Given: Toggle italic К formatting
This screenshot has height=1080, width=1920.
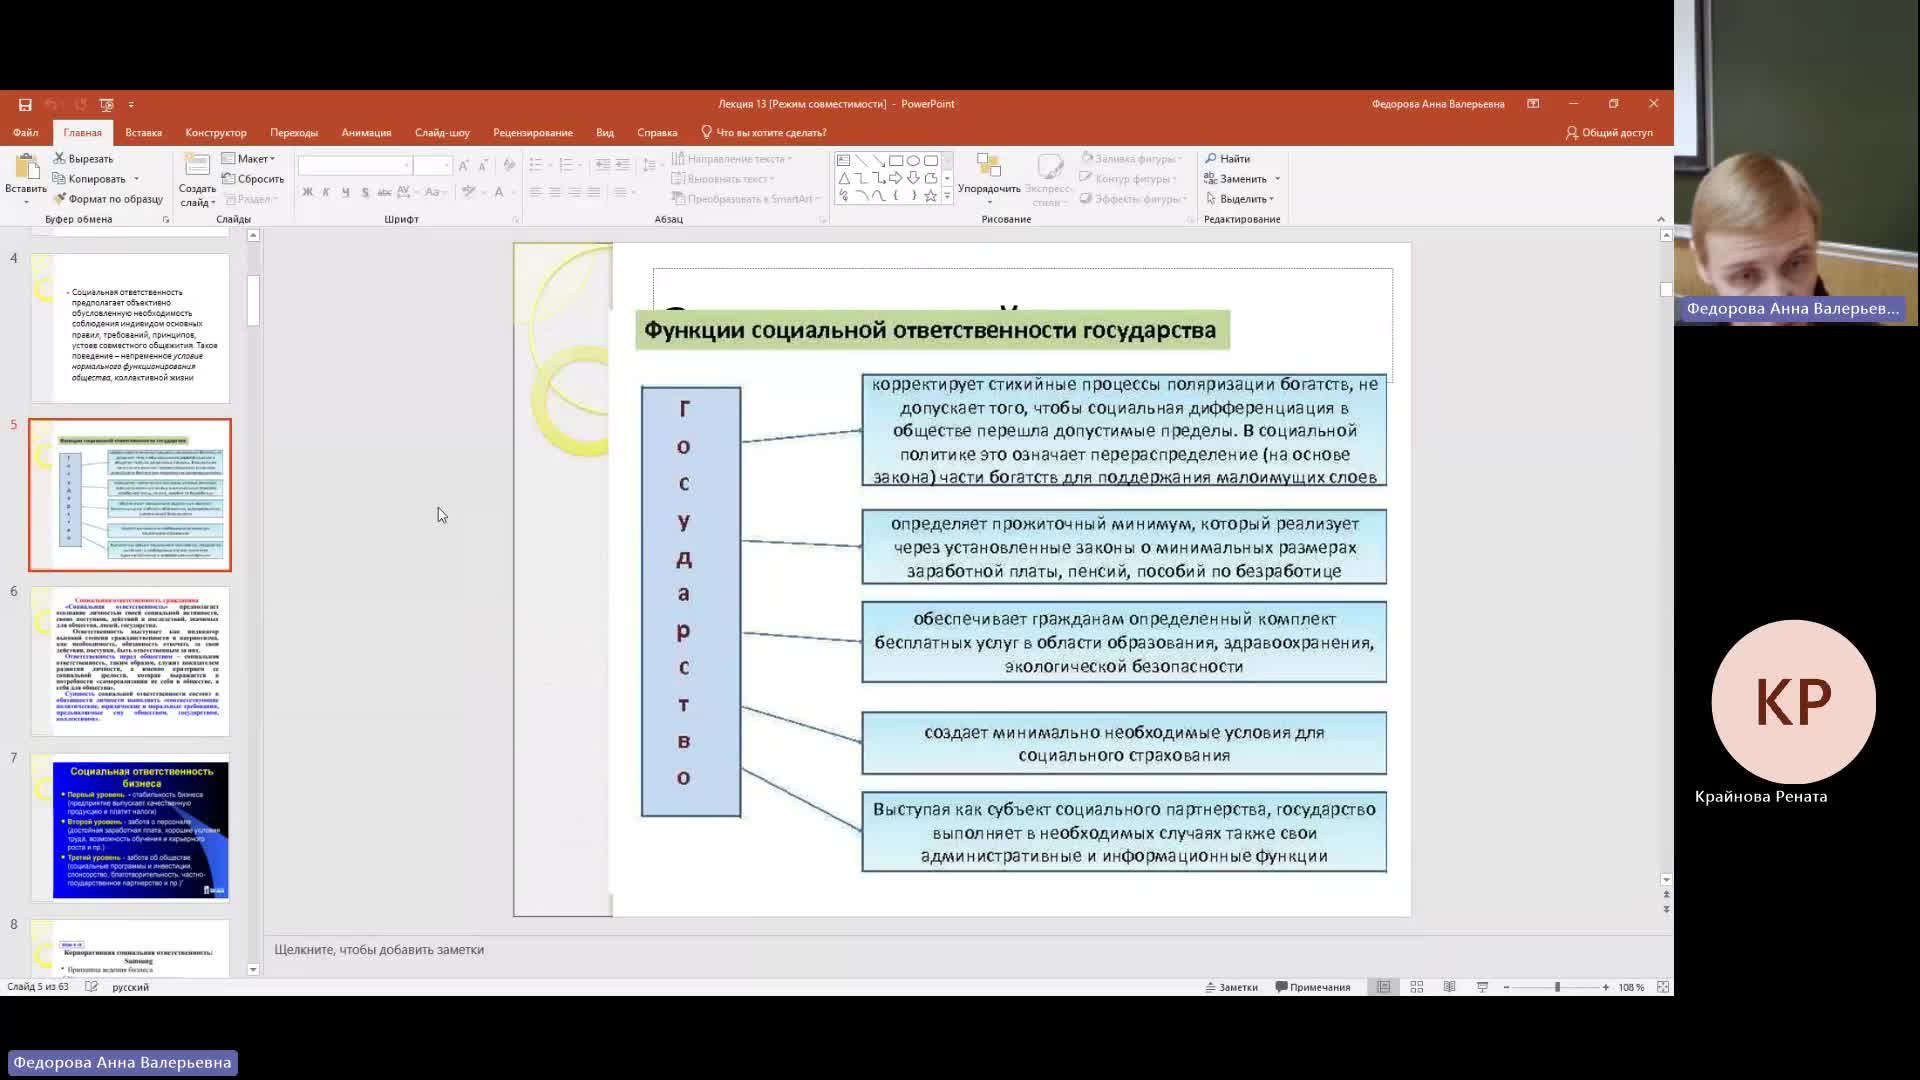Looking at the screenshot, I should tap(326, 192).
